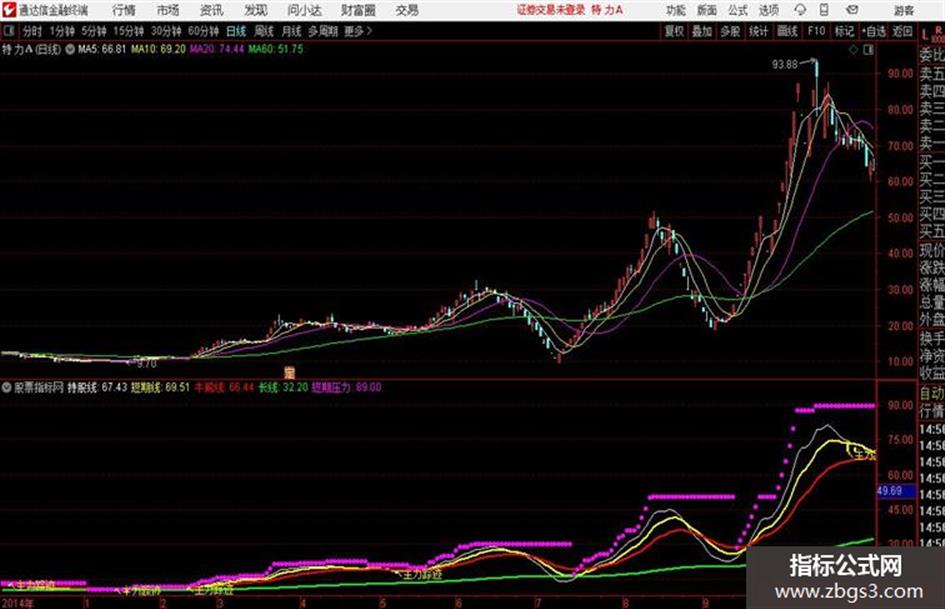The height and width of the screenshot is (609, 945).
Task: Expand main chart indicator dropdown beside 特力A(日线)
Action: click(69, 49)
